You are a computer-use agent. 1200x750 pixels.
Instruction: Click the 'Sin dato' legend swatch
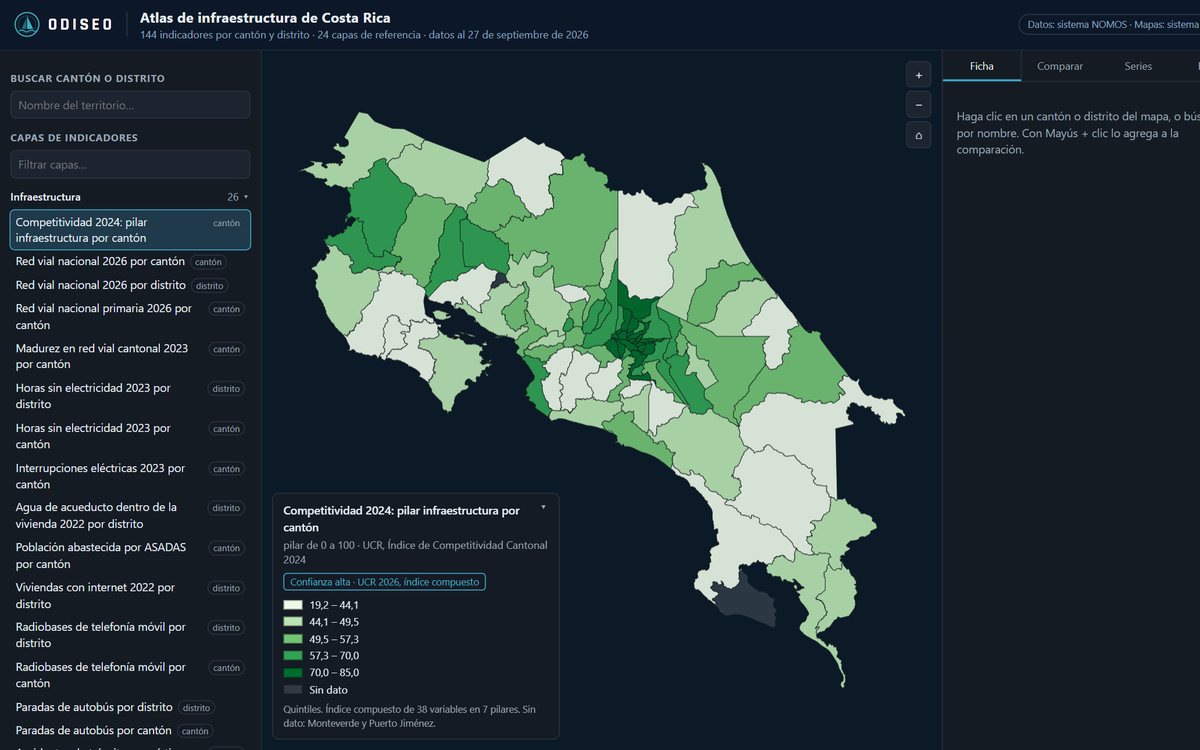pos(293,690)
